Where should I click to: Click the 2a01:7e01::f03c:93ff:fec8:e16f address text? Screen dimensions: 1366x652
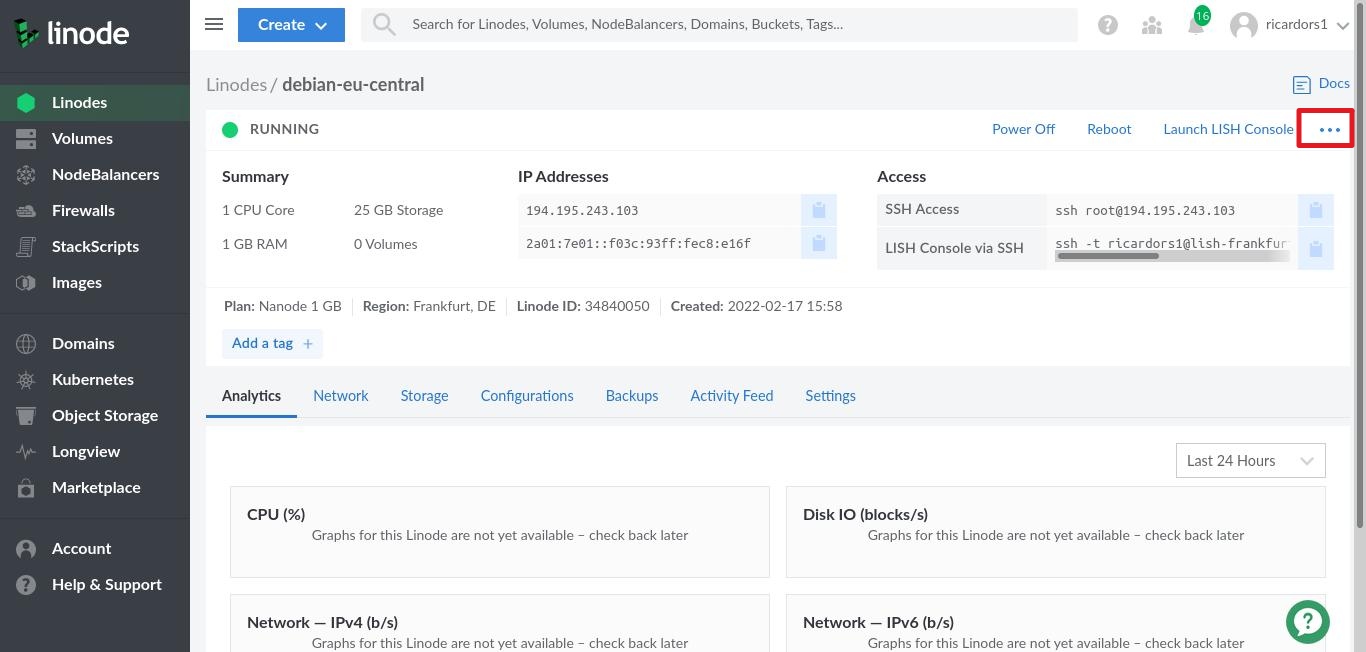tap(638, 243)
